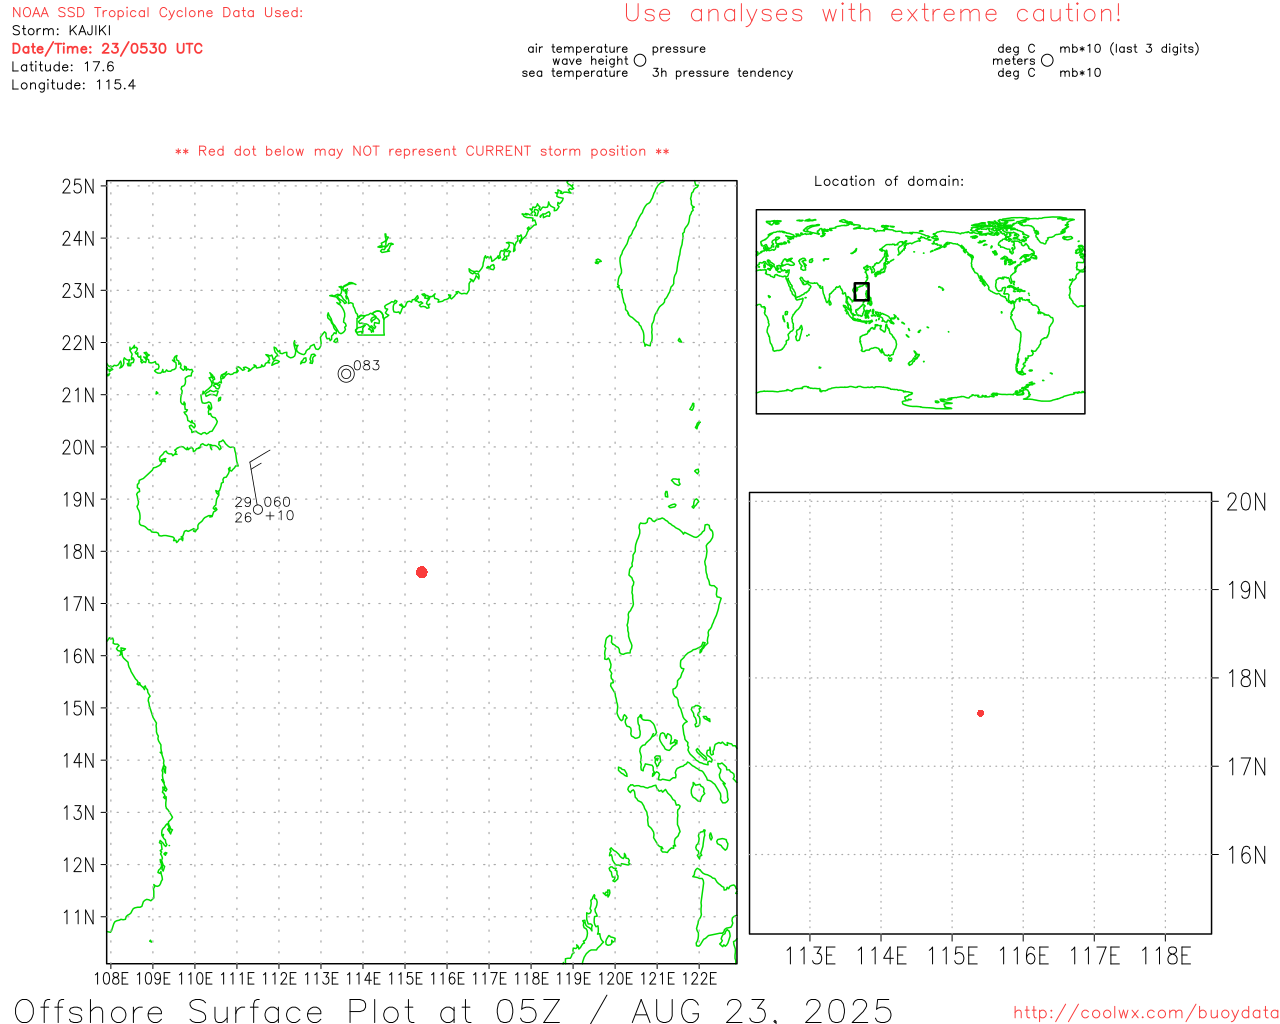This screenshot has height=1024, width=1280.
Task: Click the '115E' label under main map
Action: (405, 978)
